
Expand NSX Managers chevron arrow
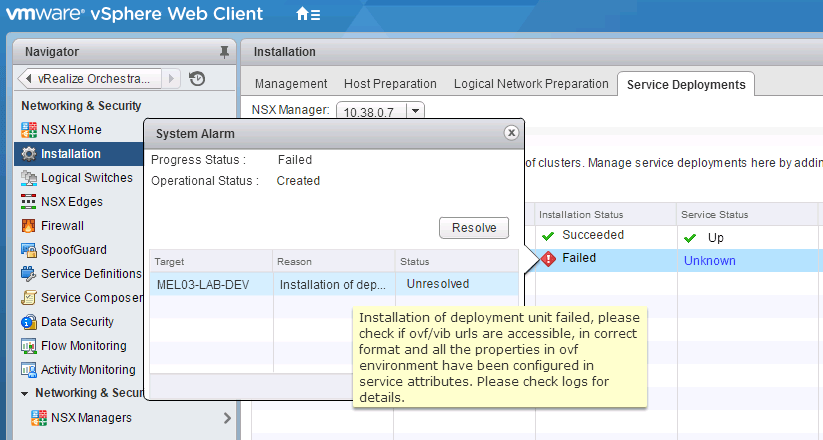point(227,418)
